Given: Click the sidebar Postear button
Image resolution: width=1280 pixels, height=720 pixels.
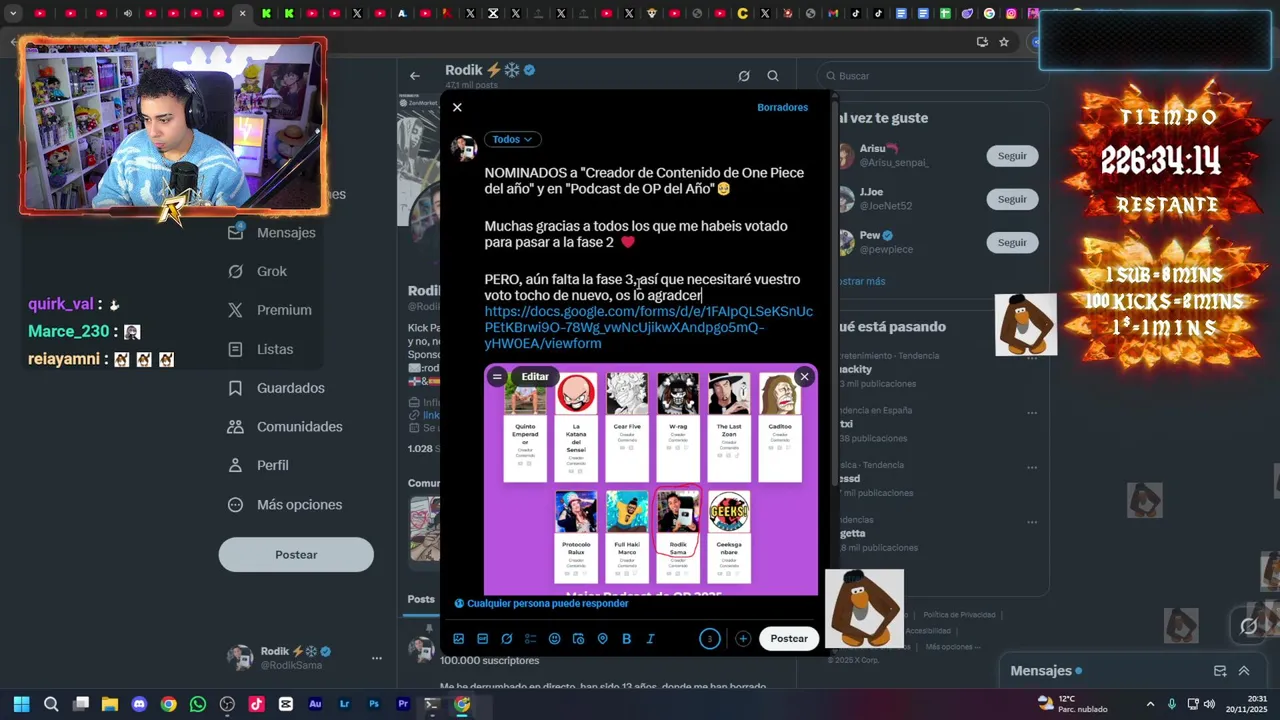Looking at the screenshot, I should (x=296, y=555).
